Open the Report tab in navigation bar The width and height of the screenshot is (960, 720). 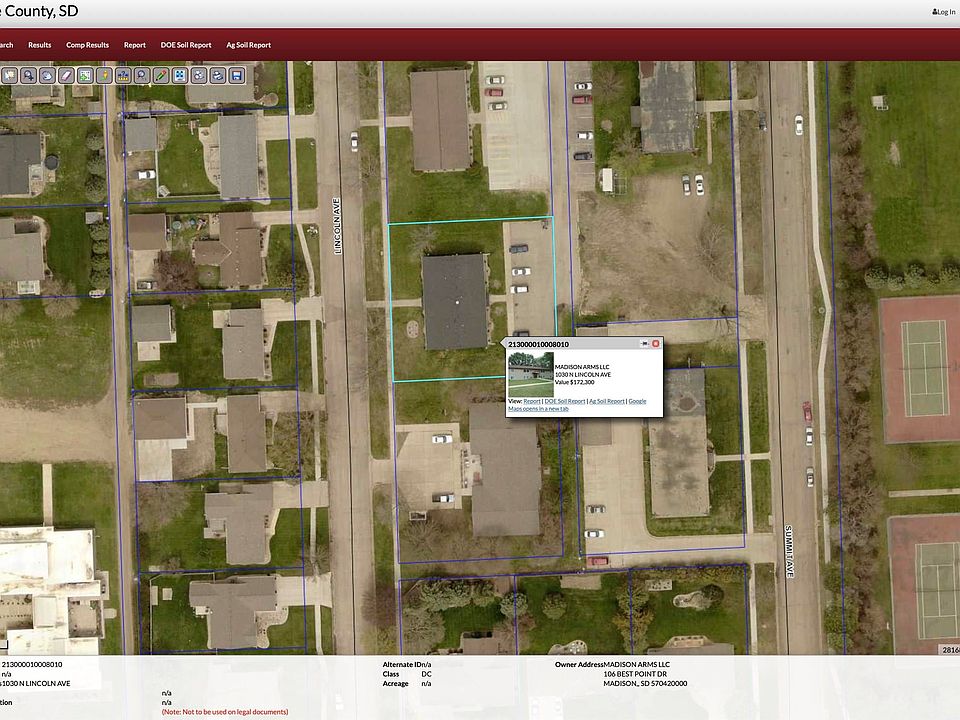tap(135, 45)
